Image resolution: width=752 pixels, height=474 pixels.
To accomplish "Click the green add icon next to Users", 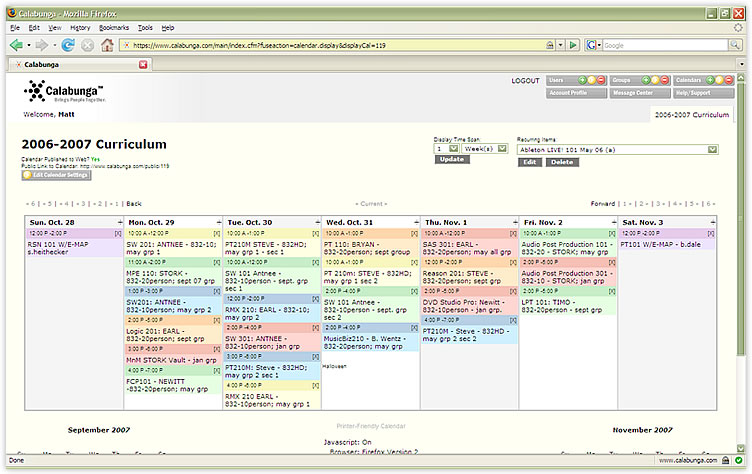I will [x=582, y=79].
